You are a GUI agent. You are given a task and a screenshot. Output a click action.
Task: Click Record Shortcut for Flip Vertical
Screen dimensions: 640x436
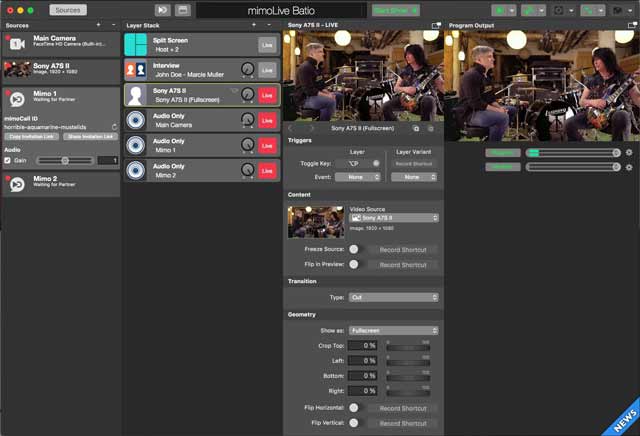(x=403, y=423)
